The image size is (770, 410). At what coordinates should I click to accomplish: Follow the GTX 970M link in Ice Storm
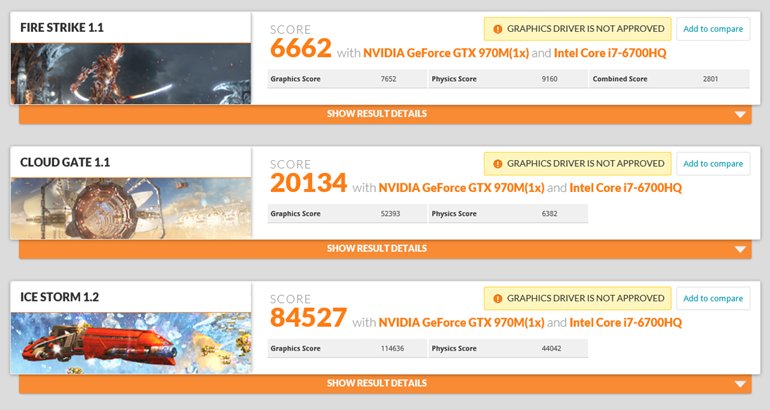(462, 322)
